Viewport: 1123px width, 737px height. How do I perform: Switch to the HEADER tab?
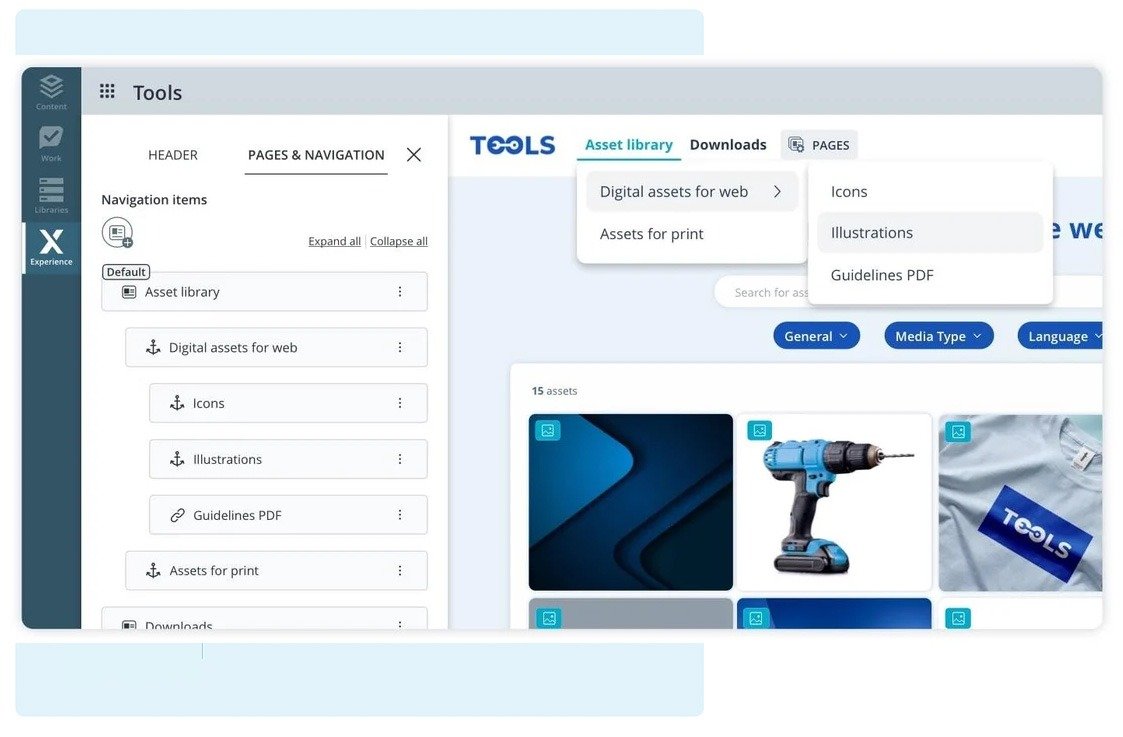(x=173, y=155)
